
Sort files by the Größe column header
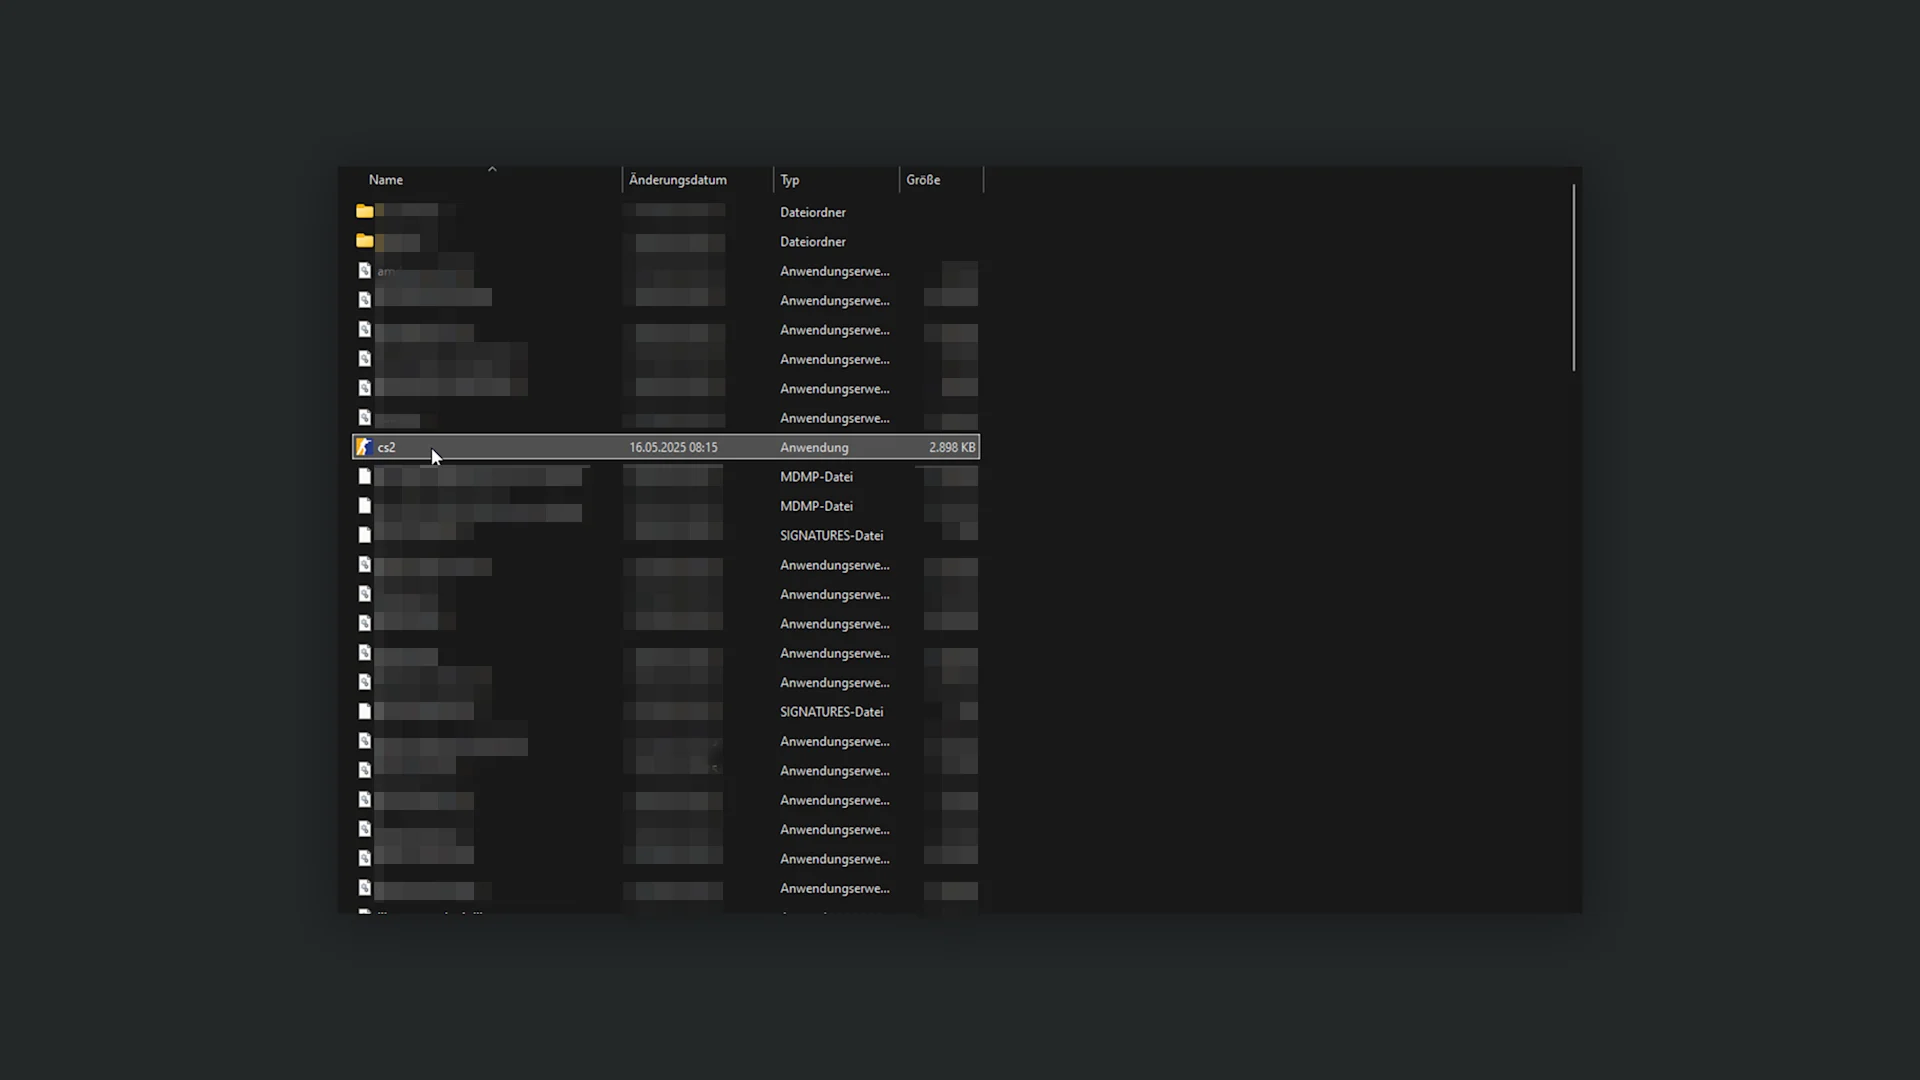pyautogui.click(x=923, y=180)
